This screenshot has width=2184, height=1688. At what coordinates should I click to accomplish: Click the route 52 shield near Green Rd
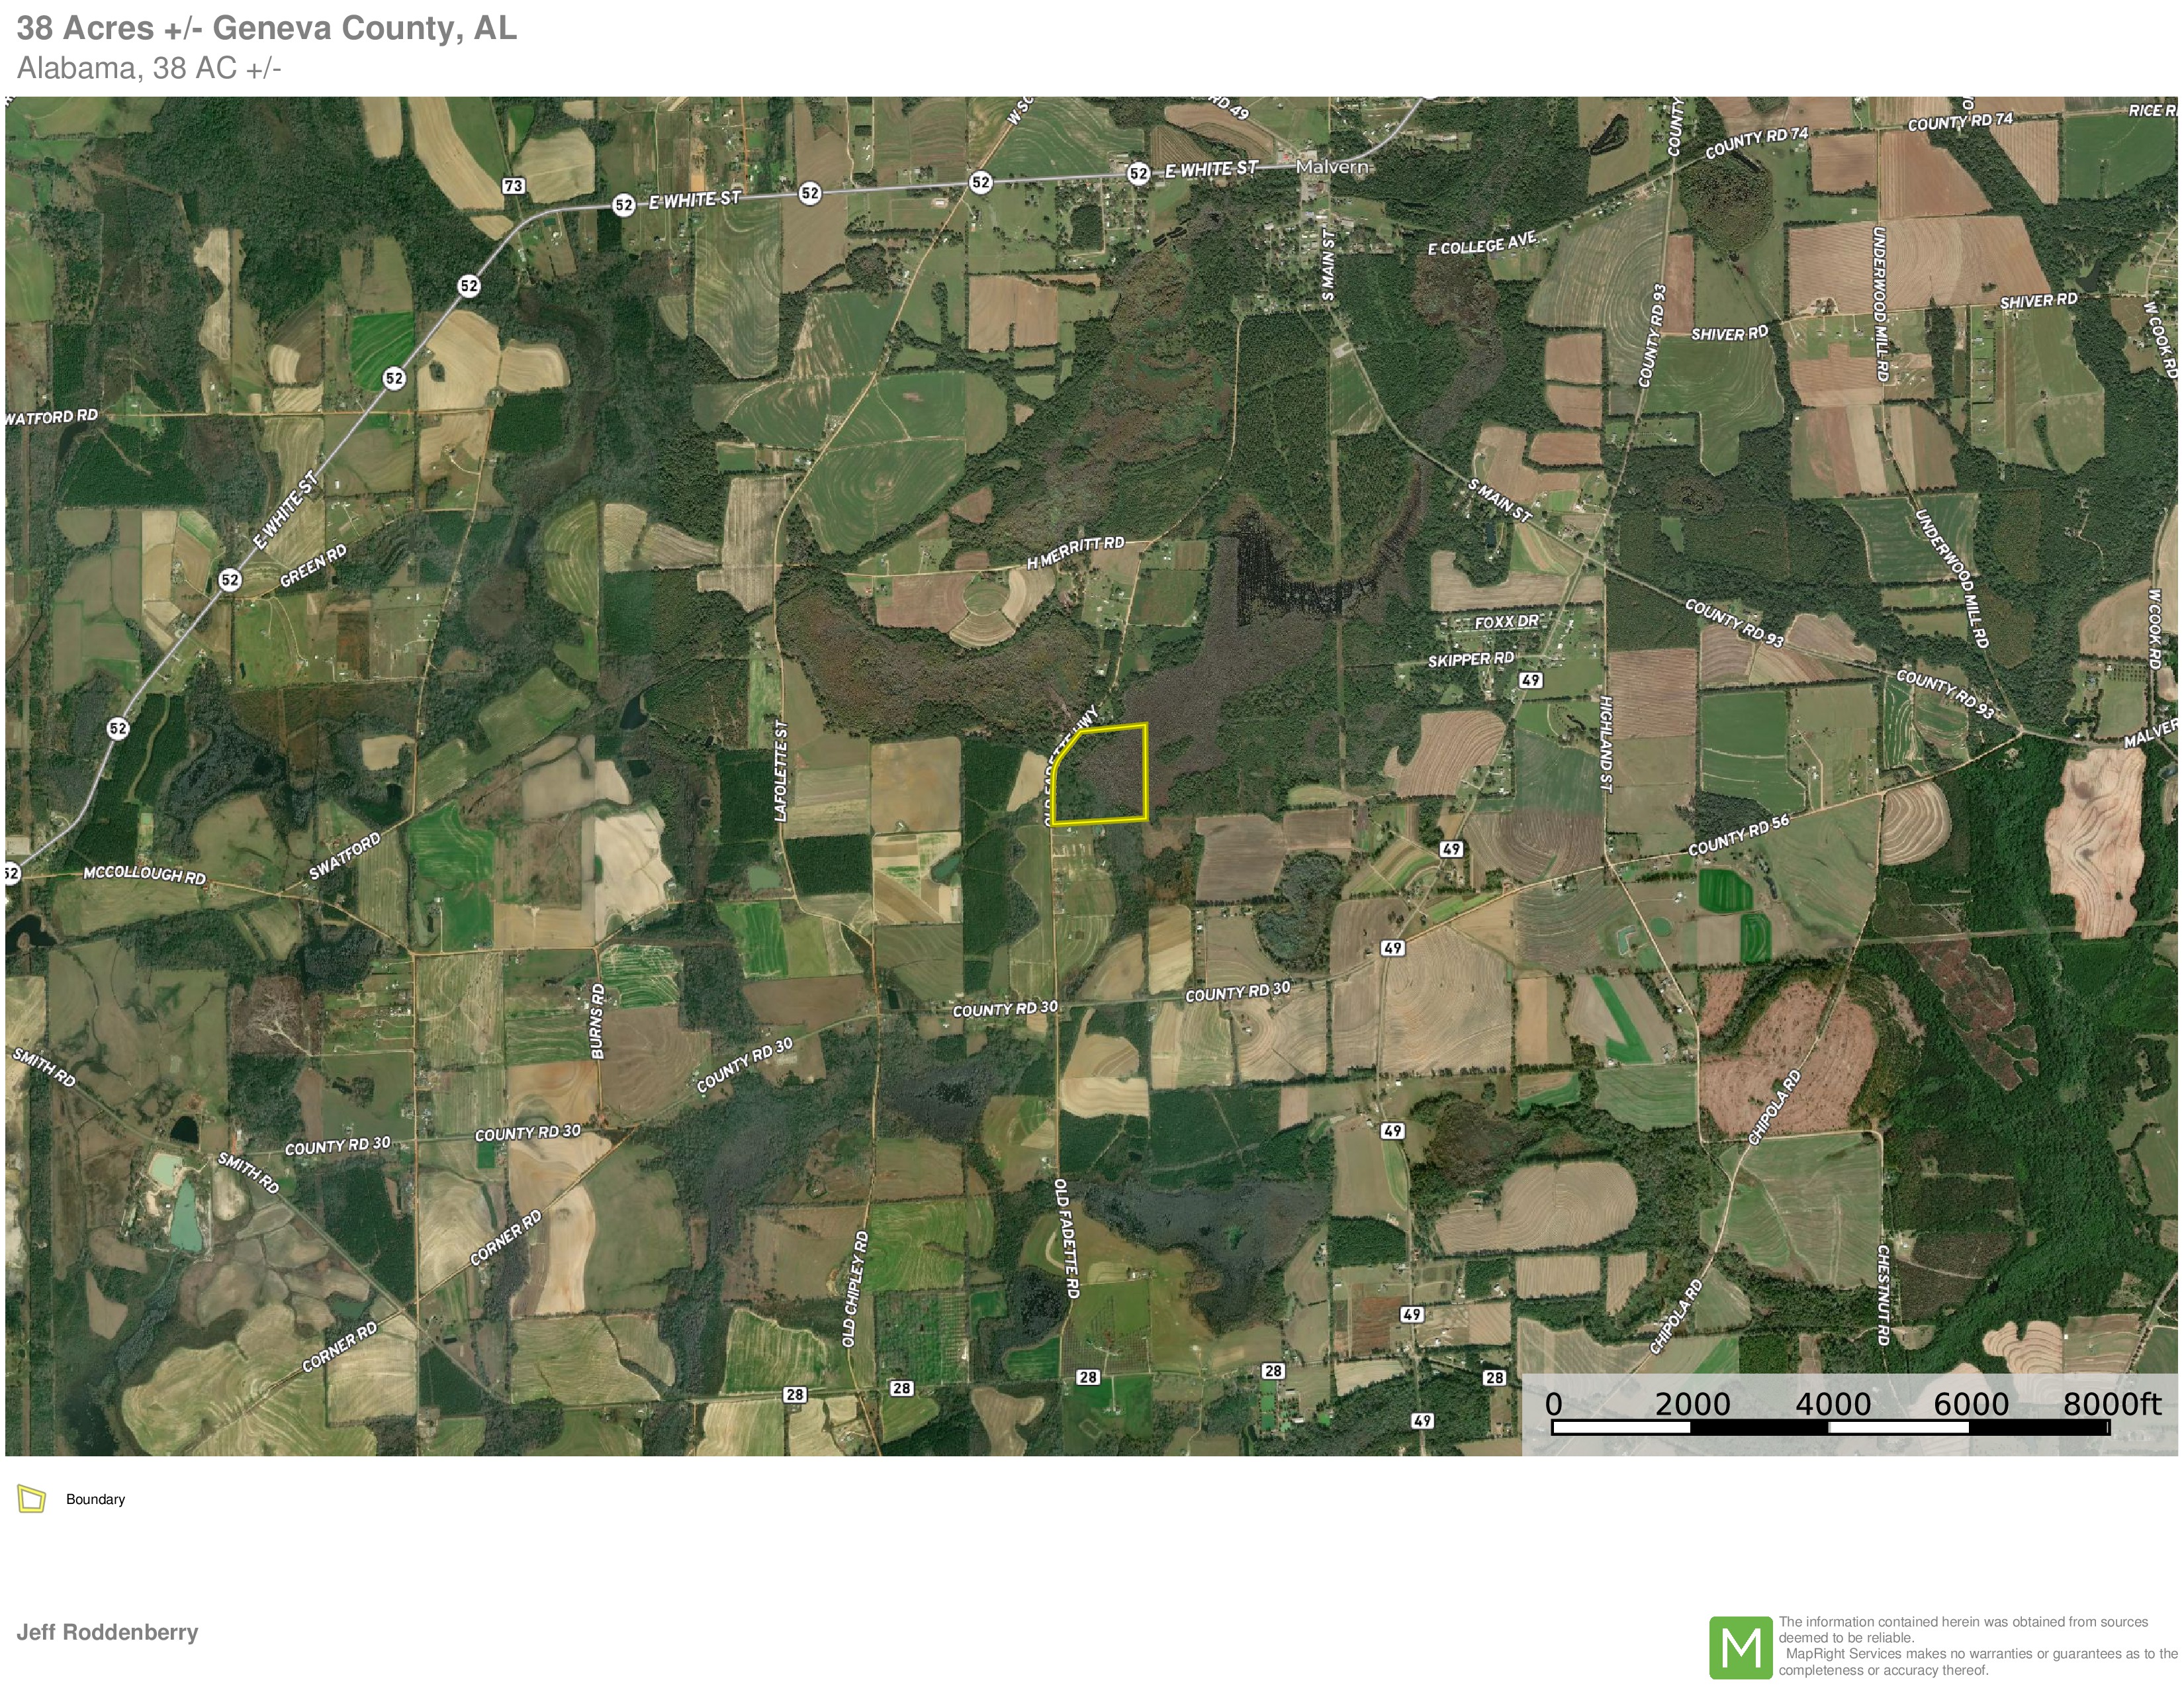point(230,580)
